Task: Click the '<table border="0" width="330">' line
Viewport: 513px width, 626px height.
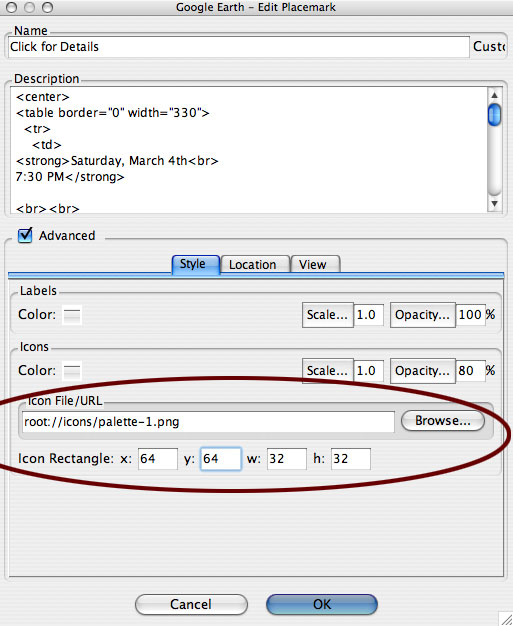Action: click(x=113, y=113)
